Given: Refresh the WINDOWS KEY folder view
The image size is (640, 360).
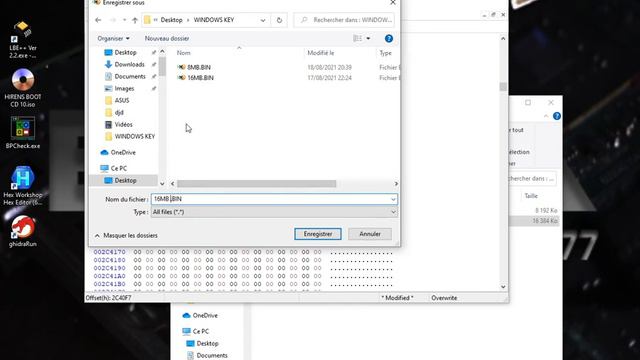Looking at the screenshot, I should (x=279, y=20).
